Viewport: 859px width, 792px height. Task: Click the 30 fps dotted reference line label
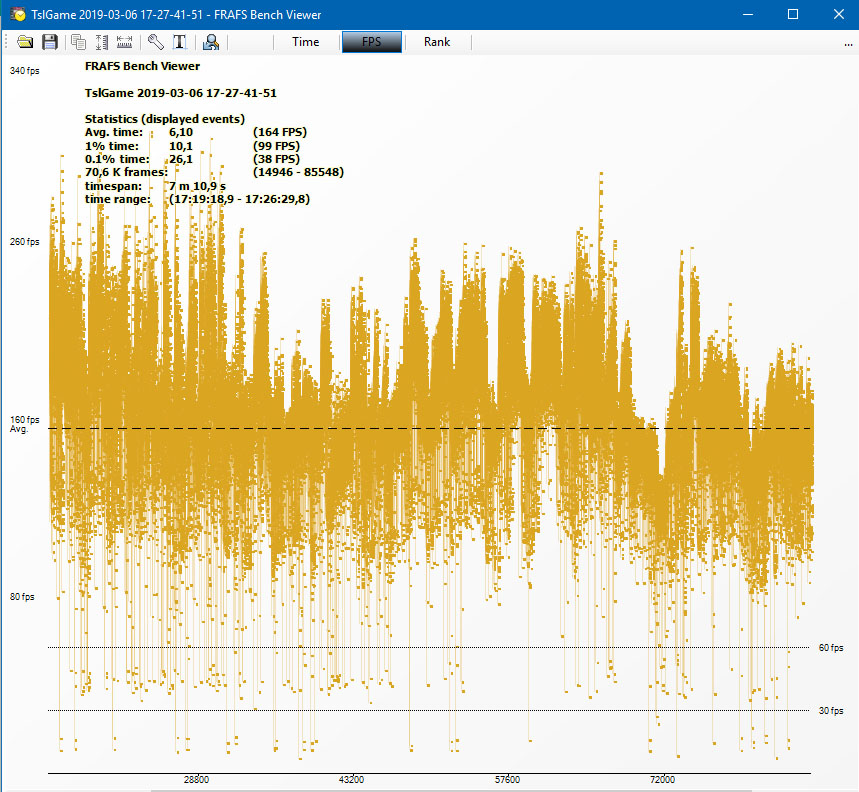click(831, 711)
